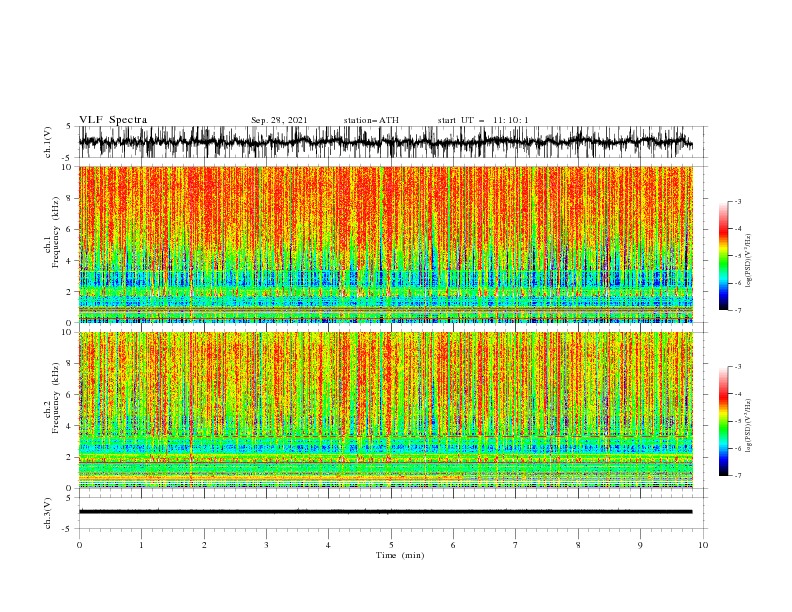Screen dimensions: 792x612
Task: Click the "8" tick on the time axis
Action: (578, 545)
